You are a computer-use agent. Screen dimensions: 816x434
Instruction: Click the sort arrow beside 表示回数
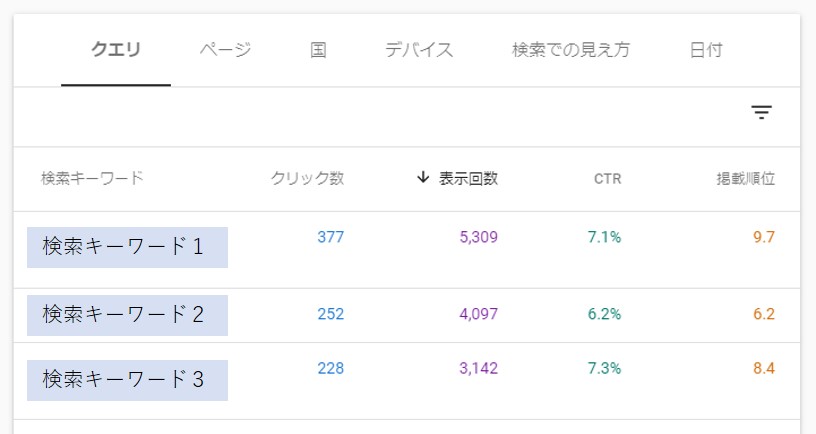423,177
